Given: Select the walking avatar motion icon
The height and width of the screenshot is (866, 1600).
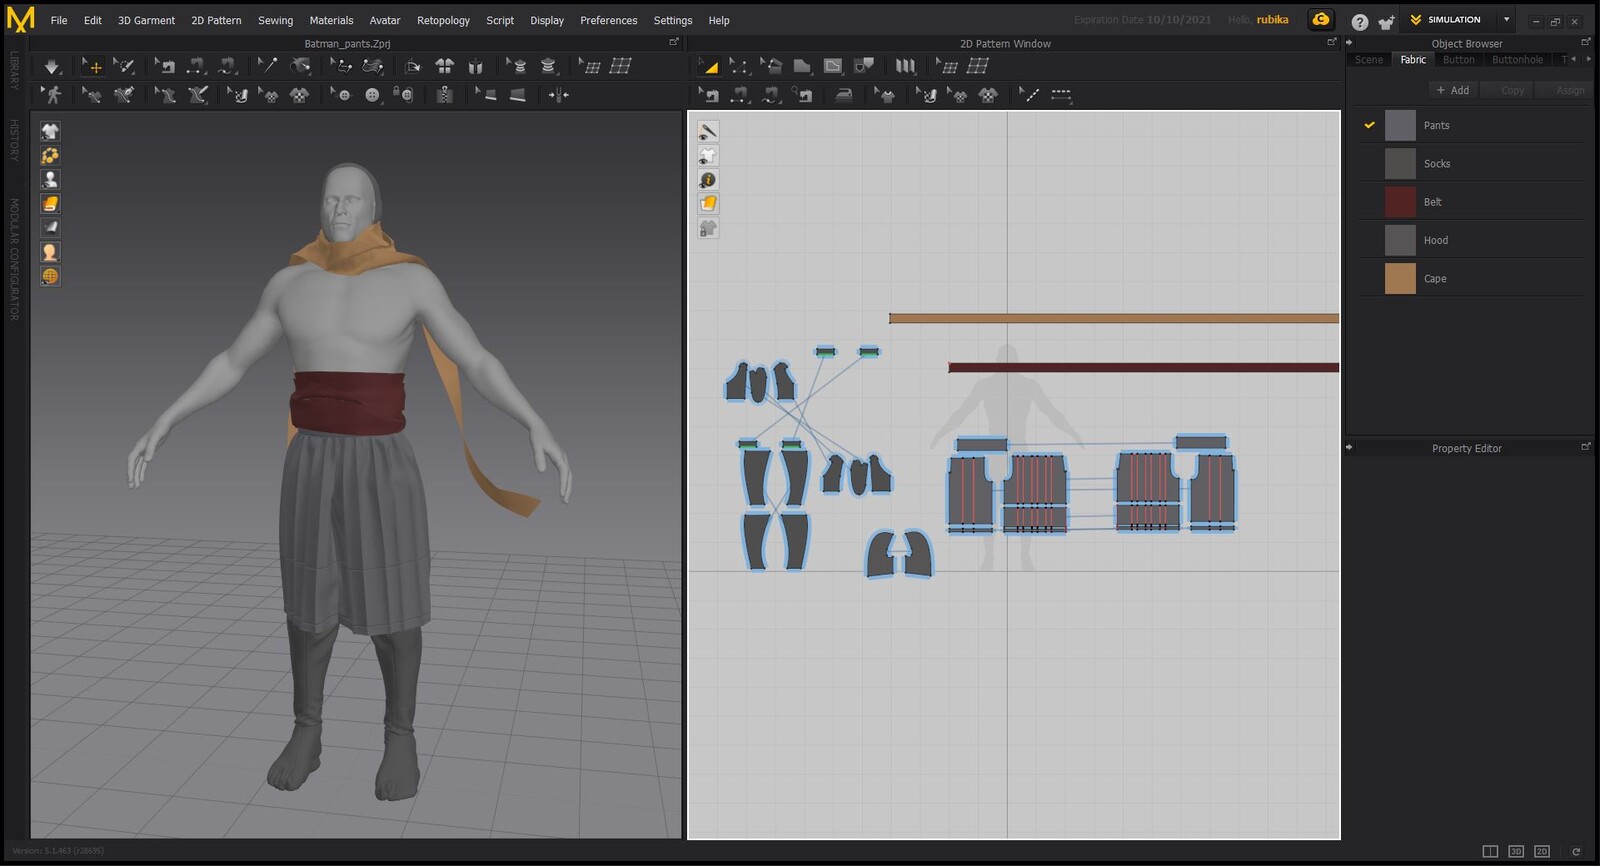Looking at the screenshot, I should [52, 95].
